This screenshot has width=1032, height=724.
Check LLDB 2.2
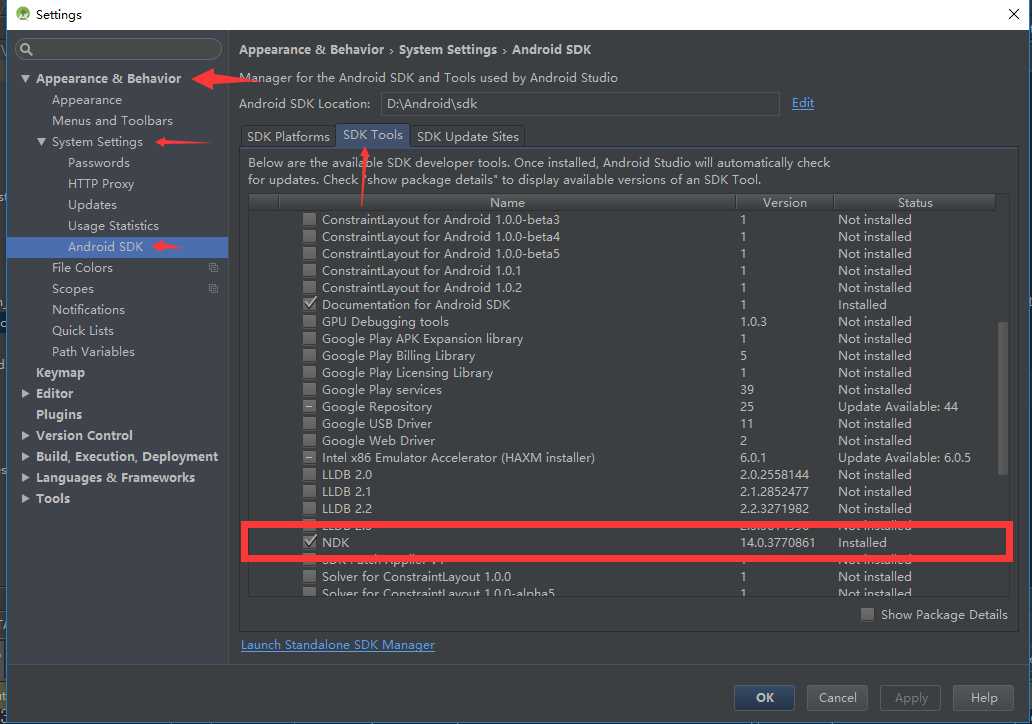coord(309,509)
